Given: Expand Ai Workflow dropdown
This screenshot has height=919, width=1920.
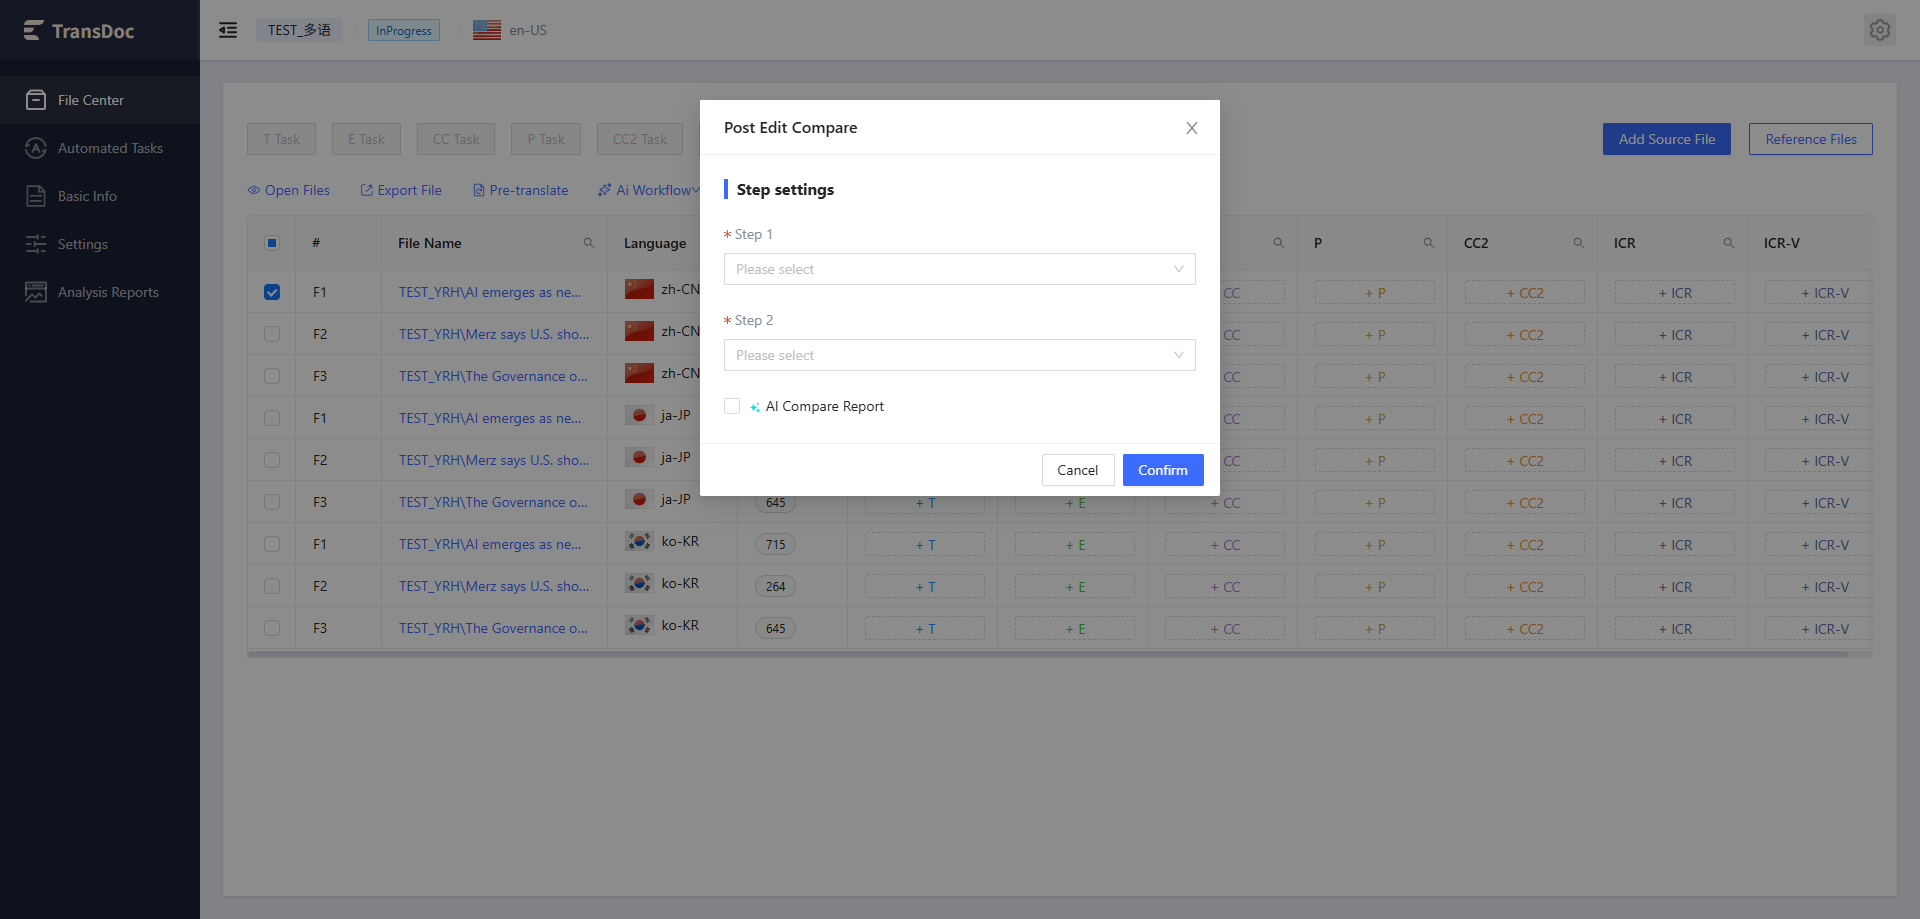Looking at the screenshot, I should (649, 190).
